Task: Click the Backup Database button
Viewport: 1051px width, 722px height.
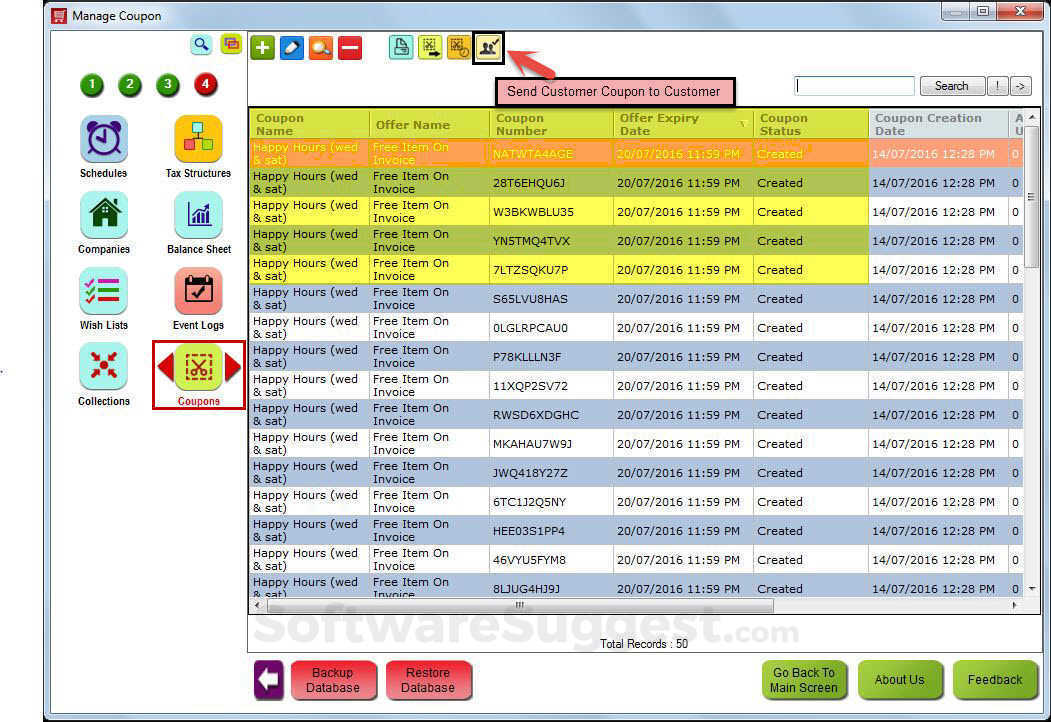Action: [x=334, y=680]
